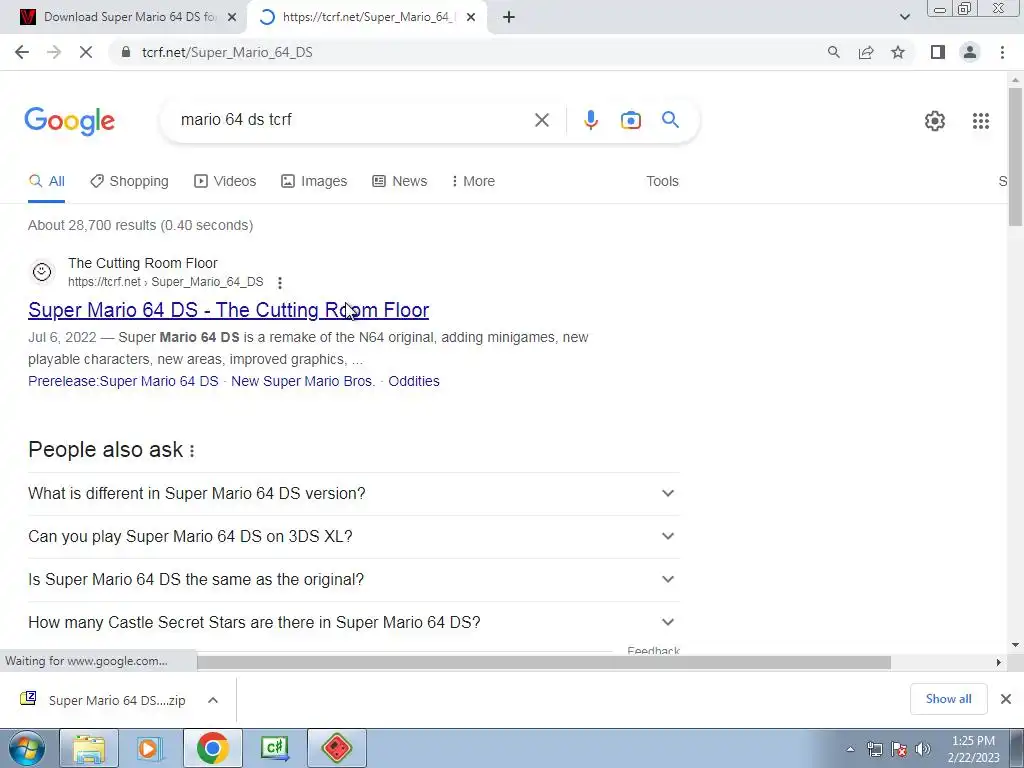Switch to News results
This screenshot has height=768, width=1024.
400,182
